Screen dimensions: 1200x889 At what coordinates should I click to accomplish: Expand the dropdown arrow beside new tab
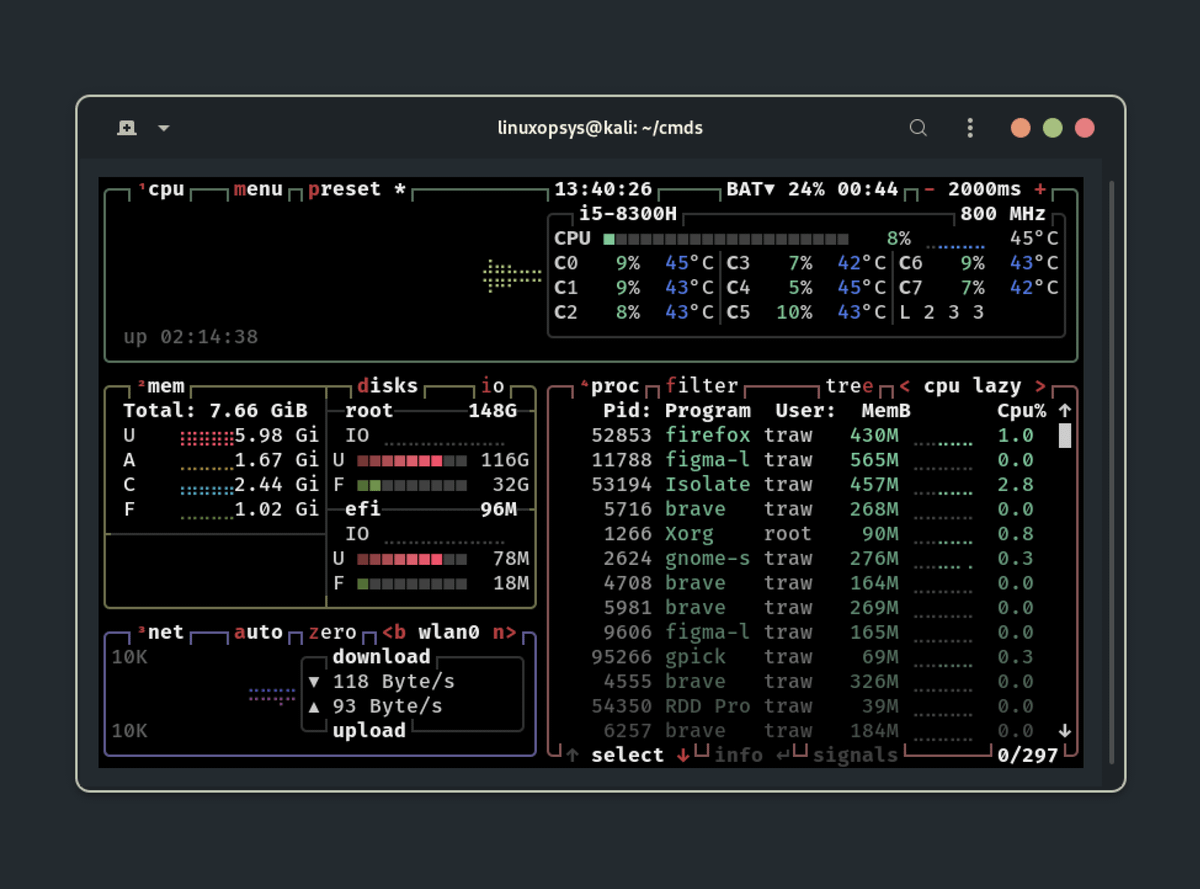pyautogui.click(x=164, y=128)
